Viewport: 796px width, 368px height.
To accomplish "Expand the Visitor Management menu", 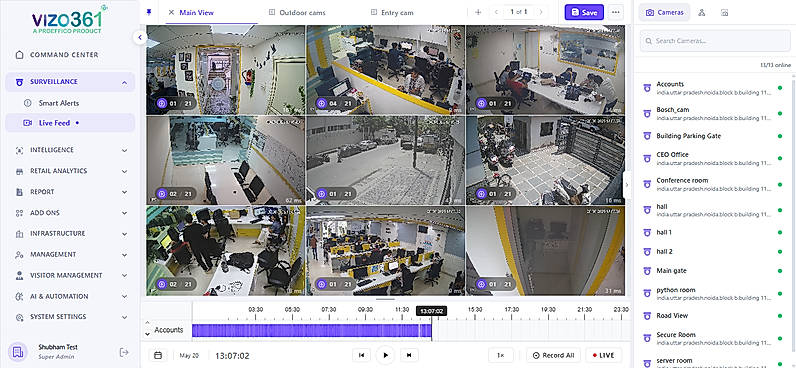I will pyautogui.click(x=70, y=275).
